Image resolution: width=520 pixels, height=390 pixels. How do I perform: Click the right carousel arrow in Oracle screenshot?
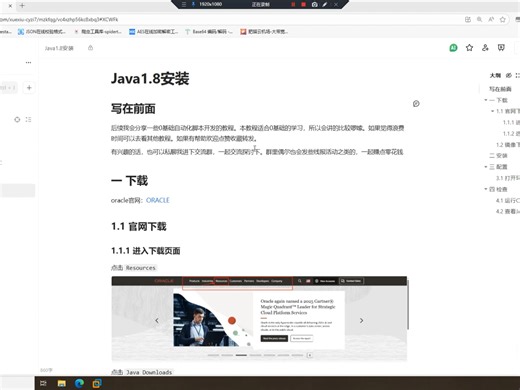click(x=361, y=320)
